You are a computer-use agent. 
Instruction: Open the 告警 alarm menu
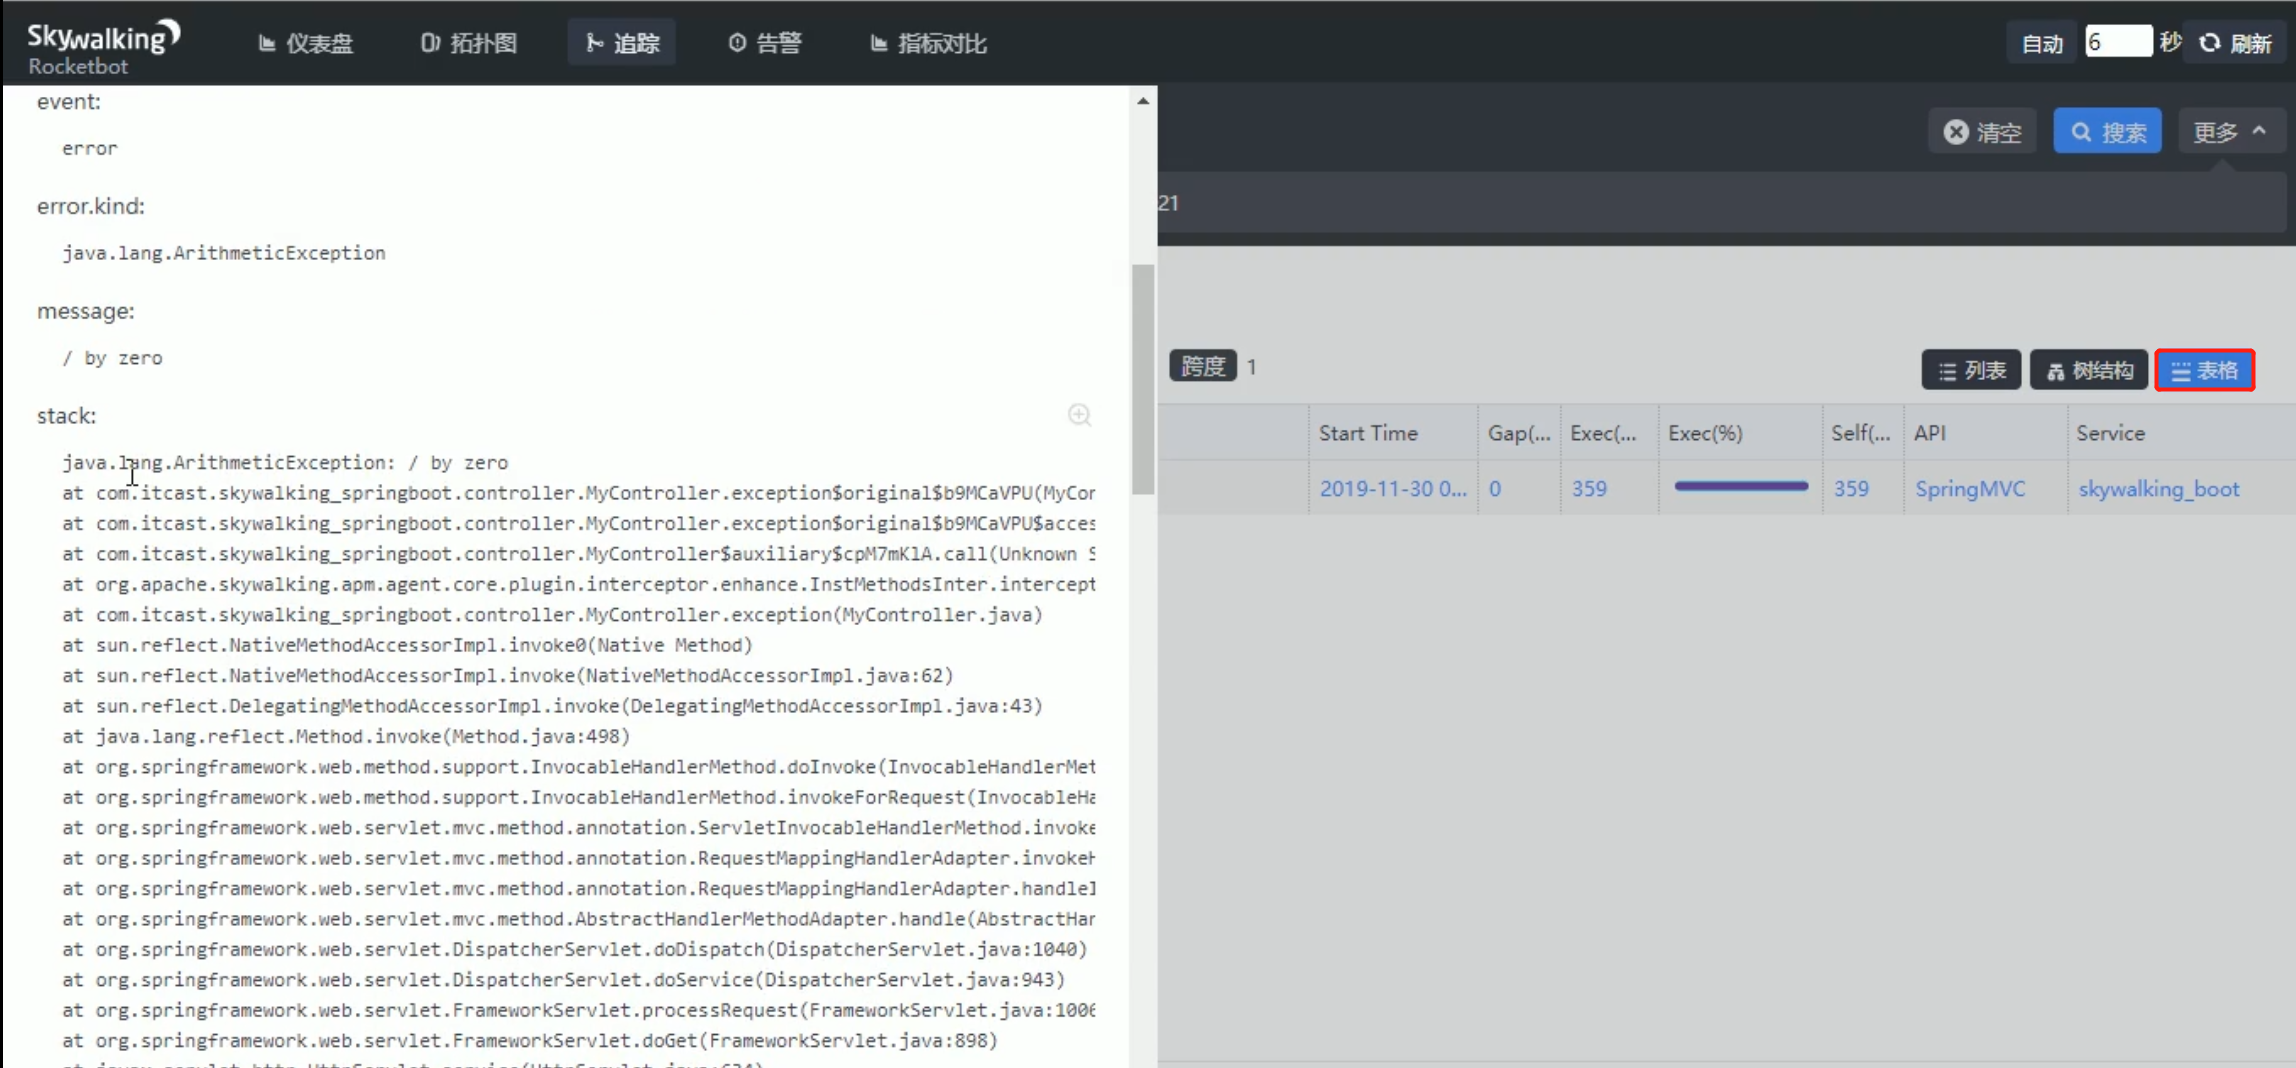765,43
